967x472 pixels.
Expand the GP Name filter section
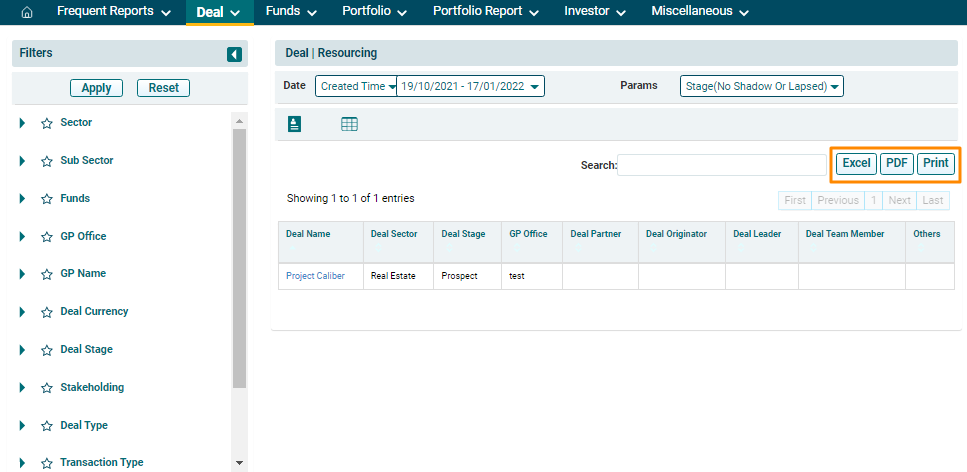pos(23,274)
